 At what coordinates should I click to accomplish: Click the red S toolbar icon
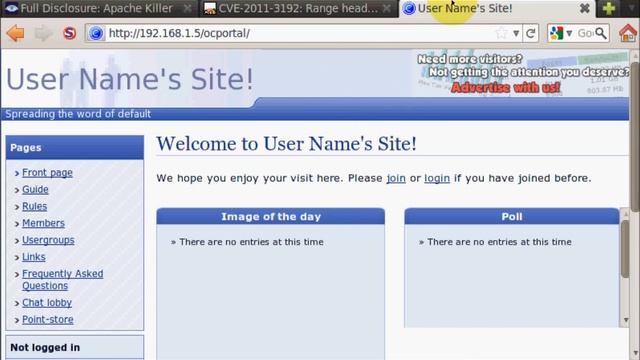(70, 33)
